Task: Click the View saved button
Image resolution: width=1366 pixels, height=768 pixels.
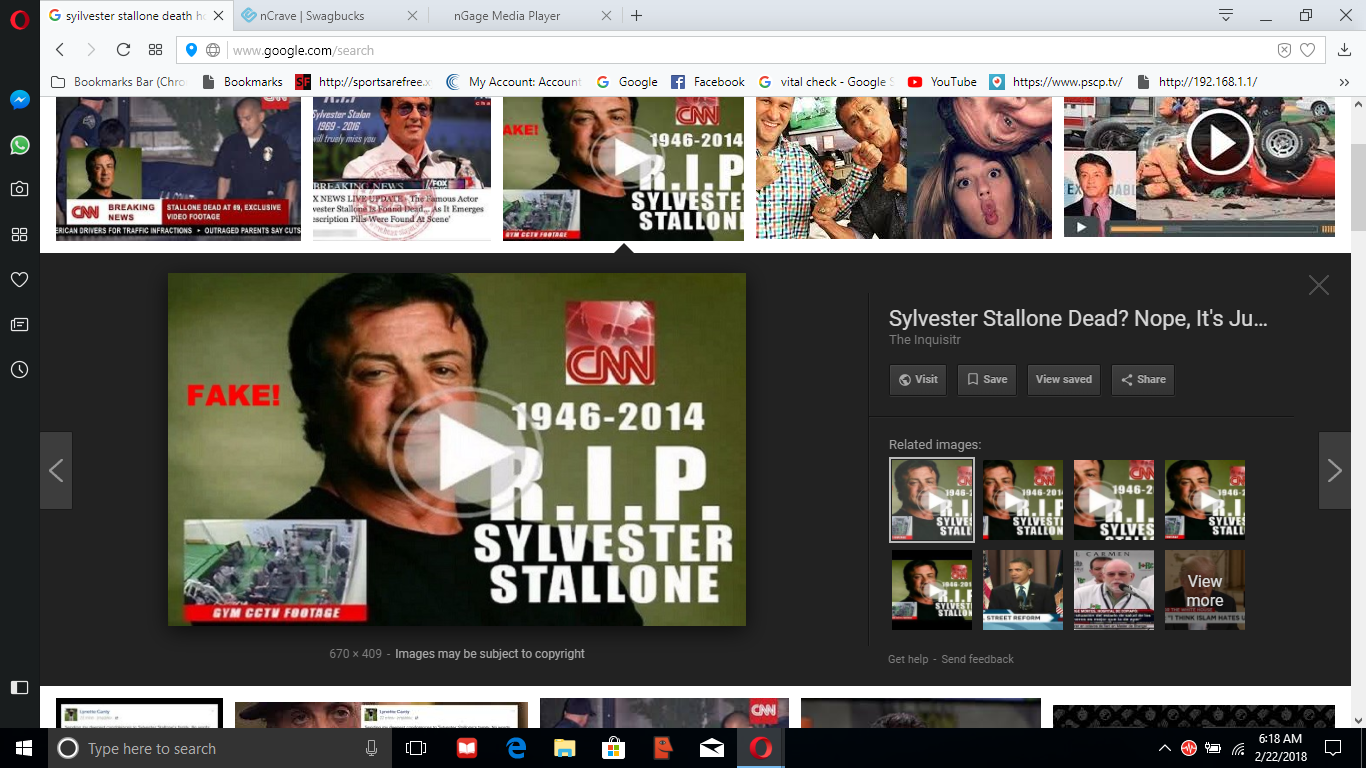Action: 1064,379
